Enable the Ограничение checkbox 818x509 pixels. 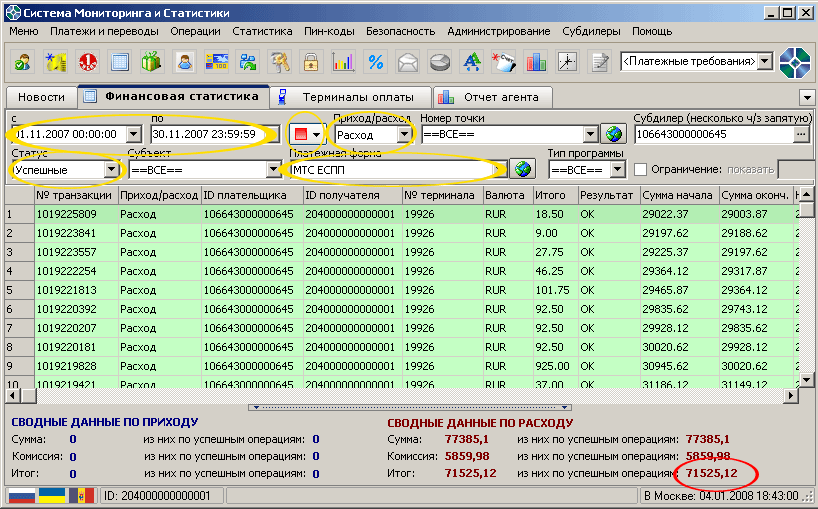click(x=641, y=169)
